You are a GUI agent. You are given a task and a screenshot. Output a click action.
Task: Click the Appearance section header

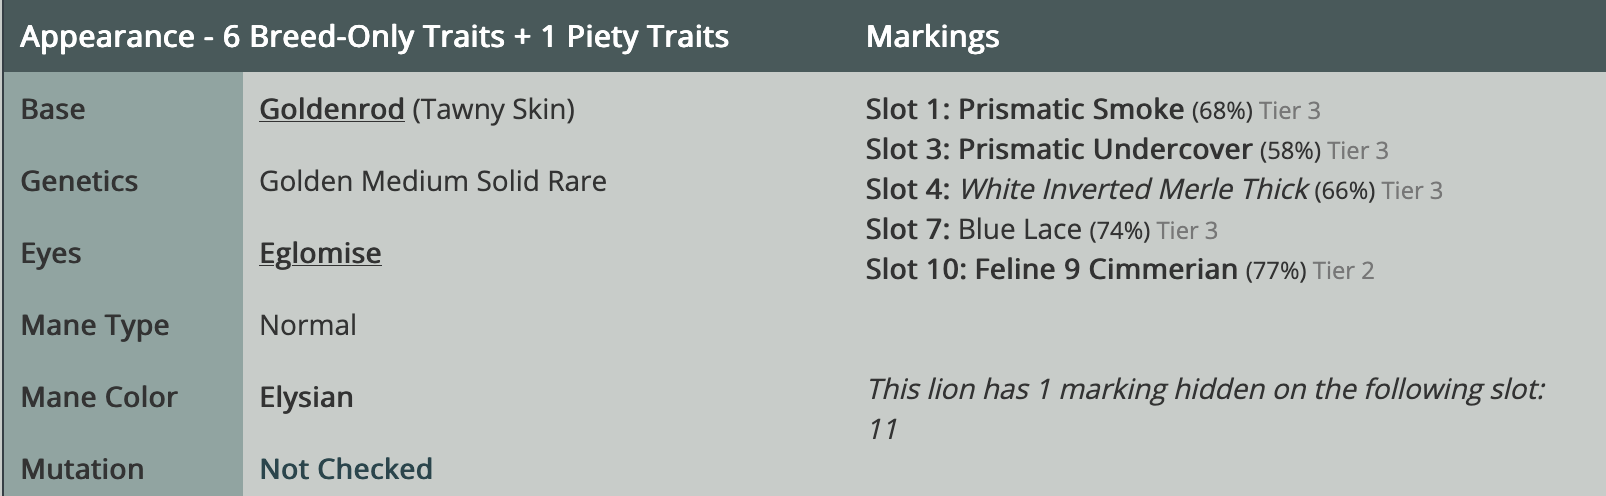coord(374,37)
